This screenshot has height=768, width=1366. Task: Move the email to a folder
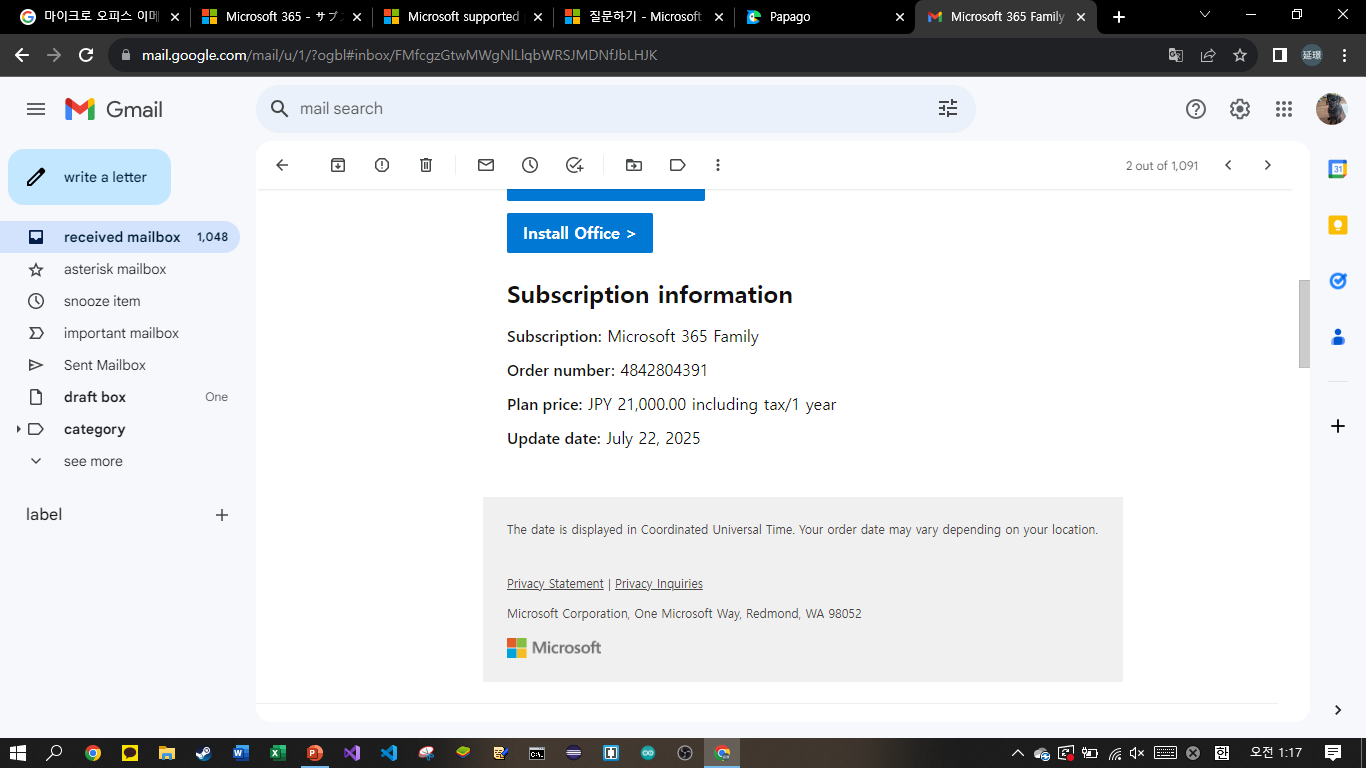pos(634,165)
